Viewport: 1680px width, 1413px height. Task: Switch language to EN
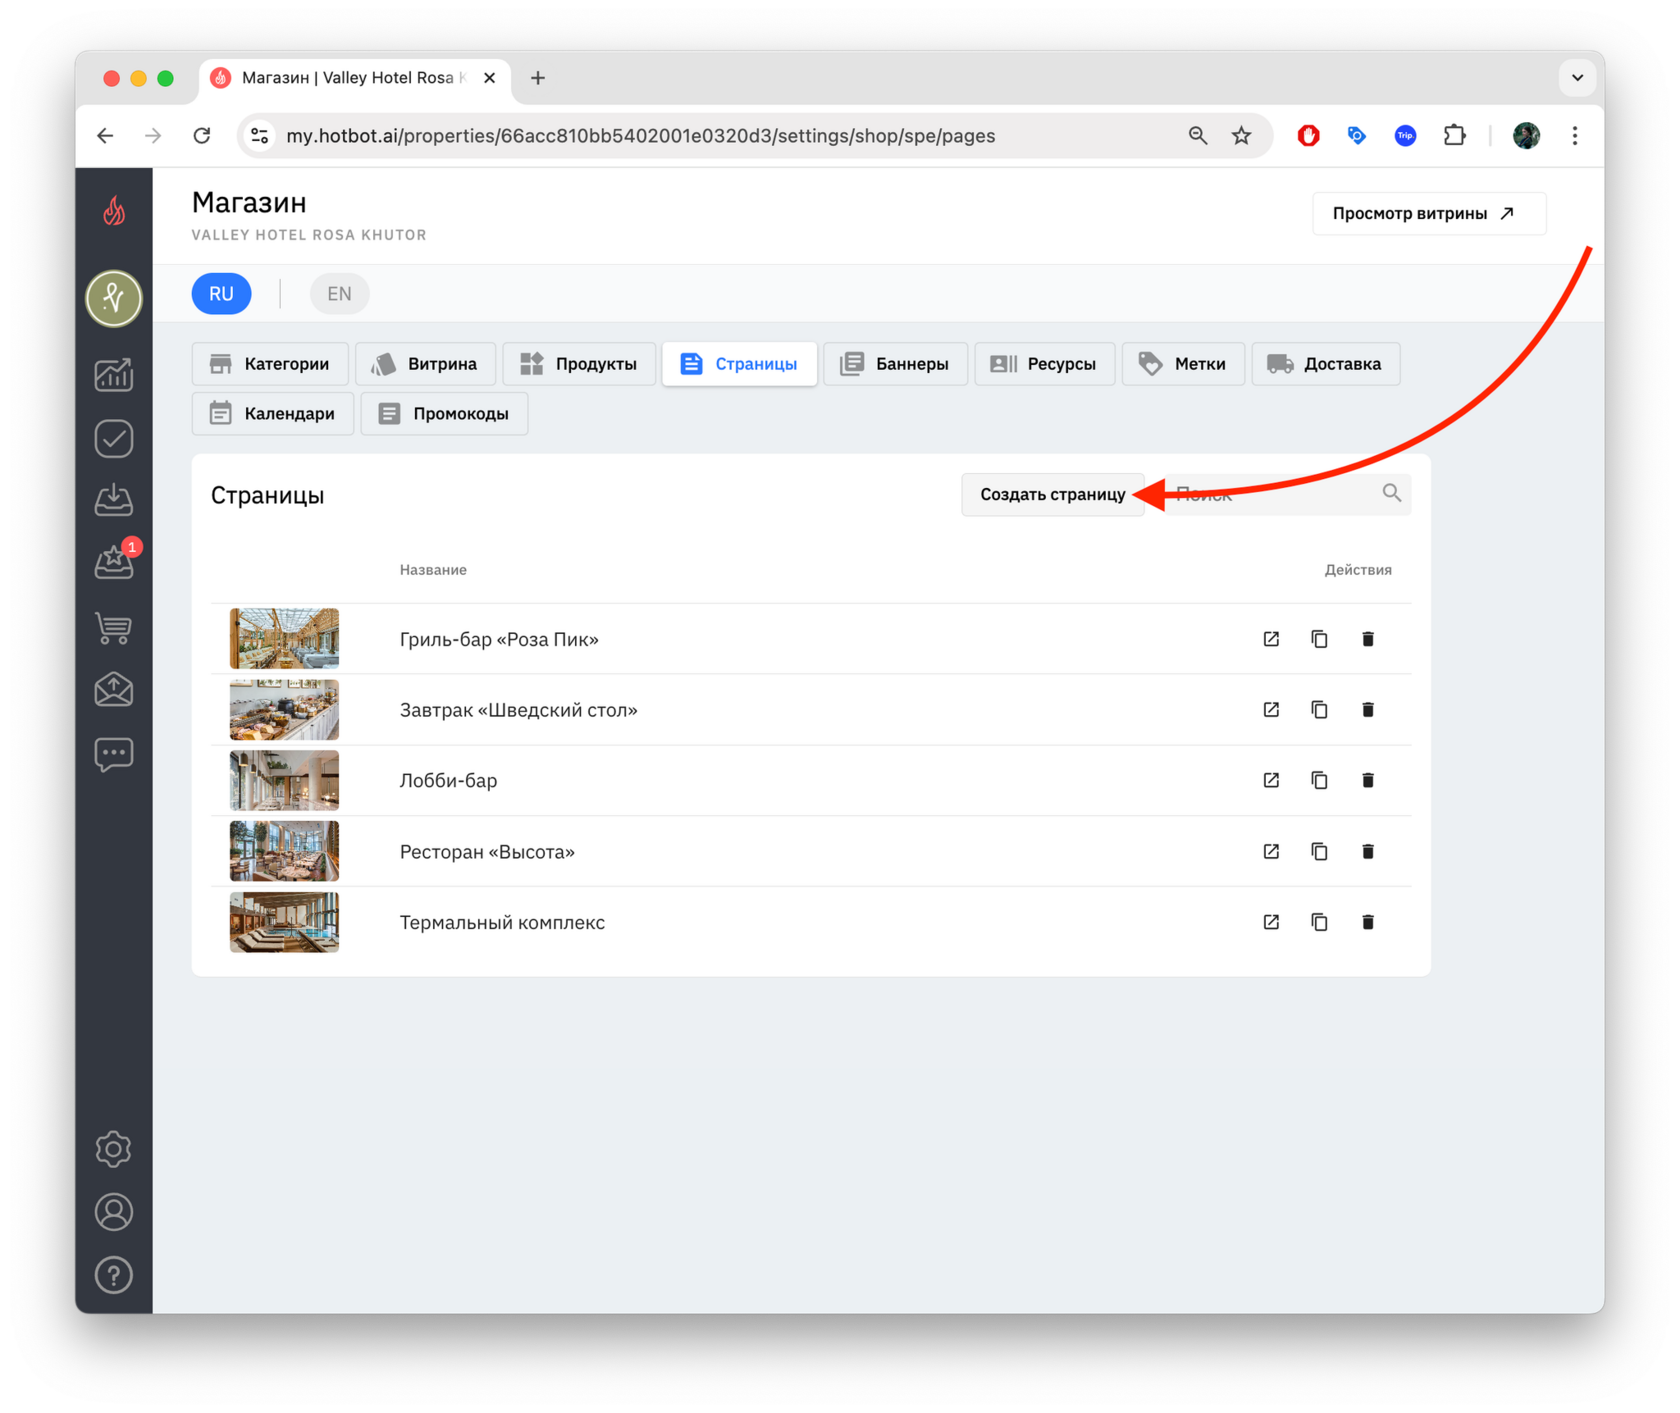click(339, 294)
